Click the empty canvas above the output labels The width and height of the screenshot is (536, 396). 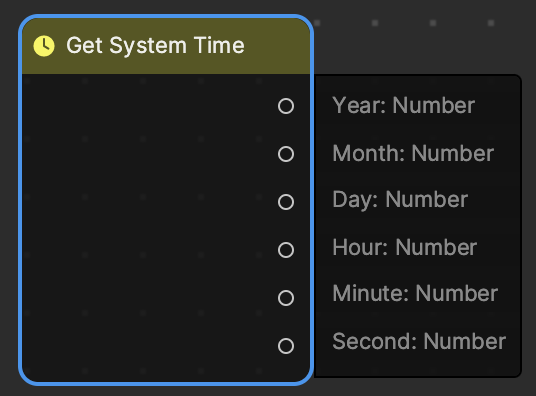(x=417, y=48)
